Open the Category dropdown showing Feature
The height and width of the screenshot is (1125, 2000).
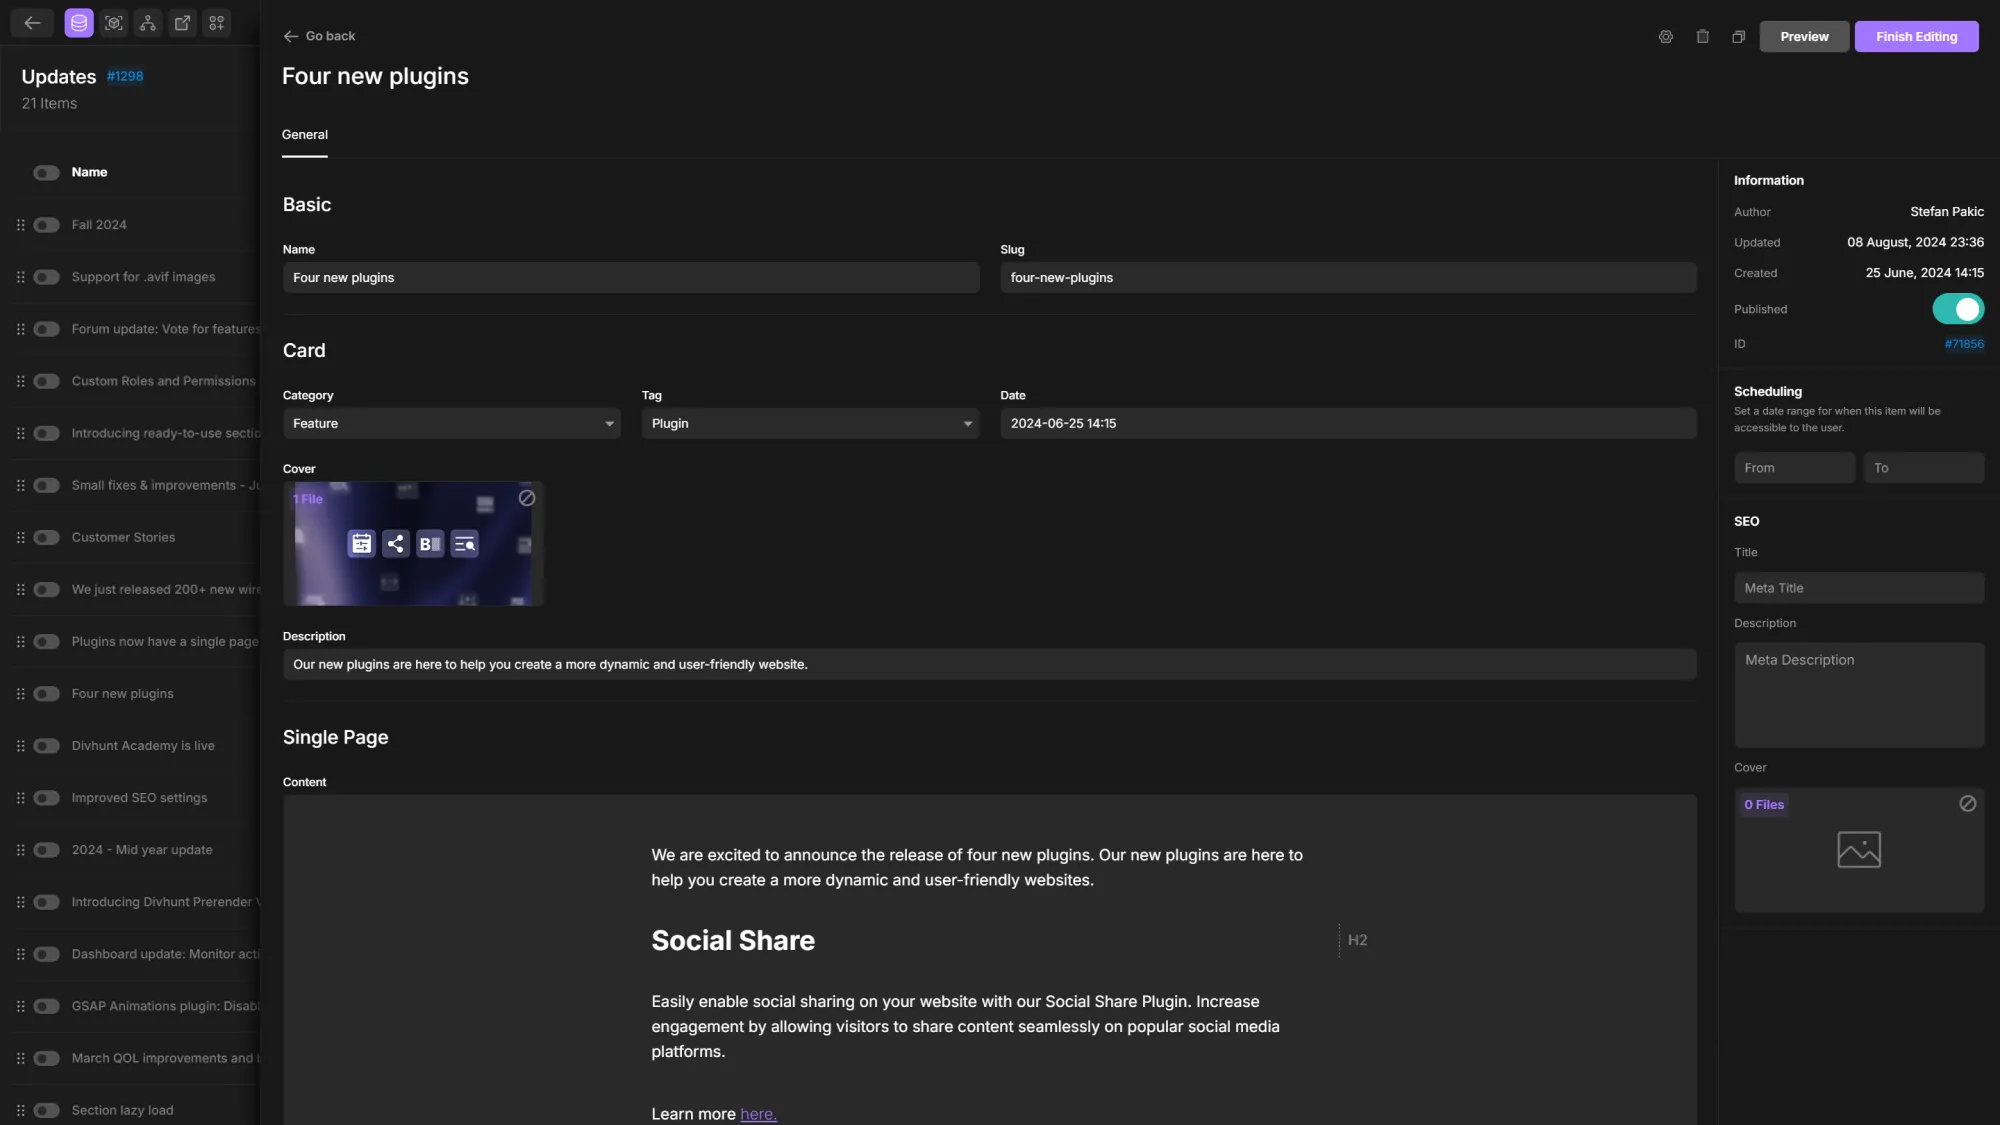pyautogui.click(x=451, y=424)
